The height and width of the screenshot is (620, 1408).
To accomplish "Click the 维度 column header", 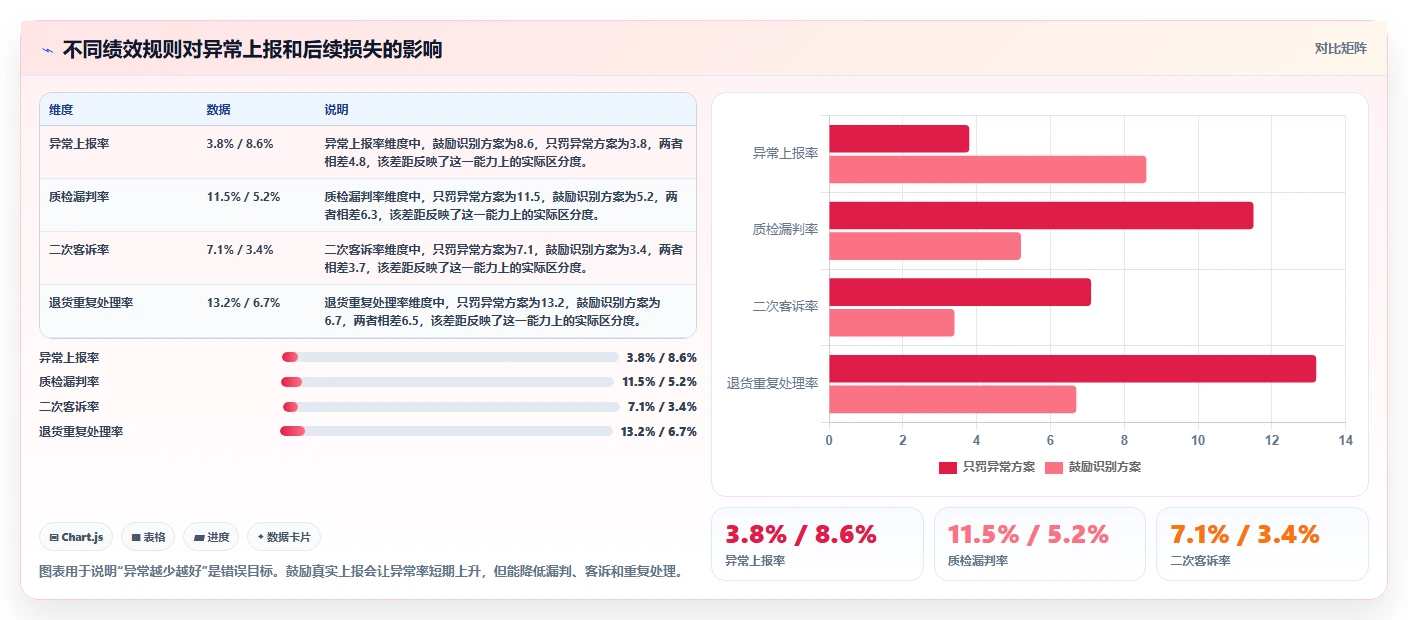I will tap(61, 109).
